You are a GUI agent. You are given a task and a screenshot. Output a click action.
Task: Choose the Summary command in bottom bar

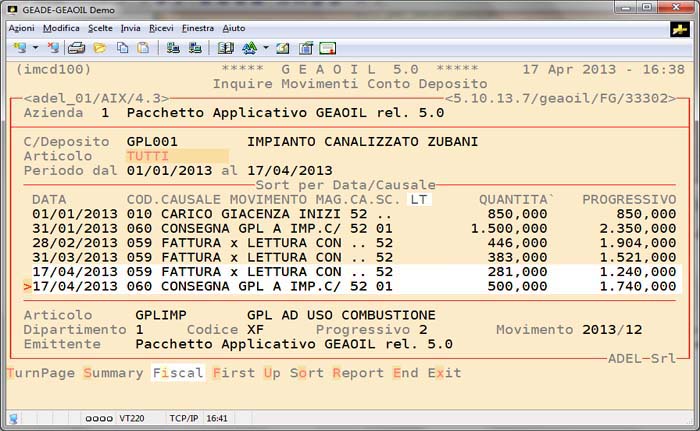point(113,373)
